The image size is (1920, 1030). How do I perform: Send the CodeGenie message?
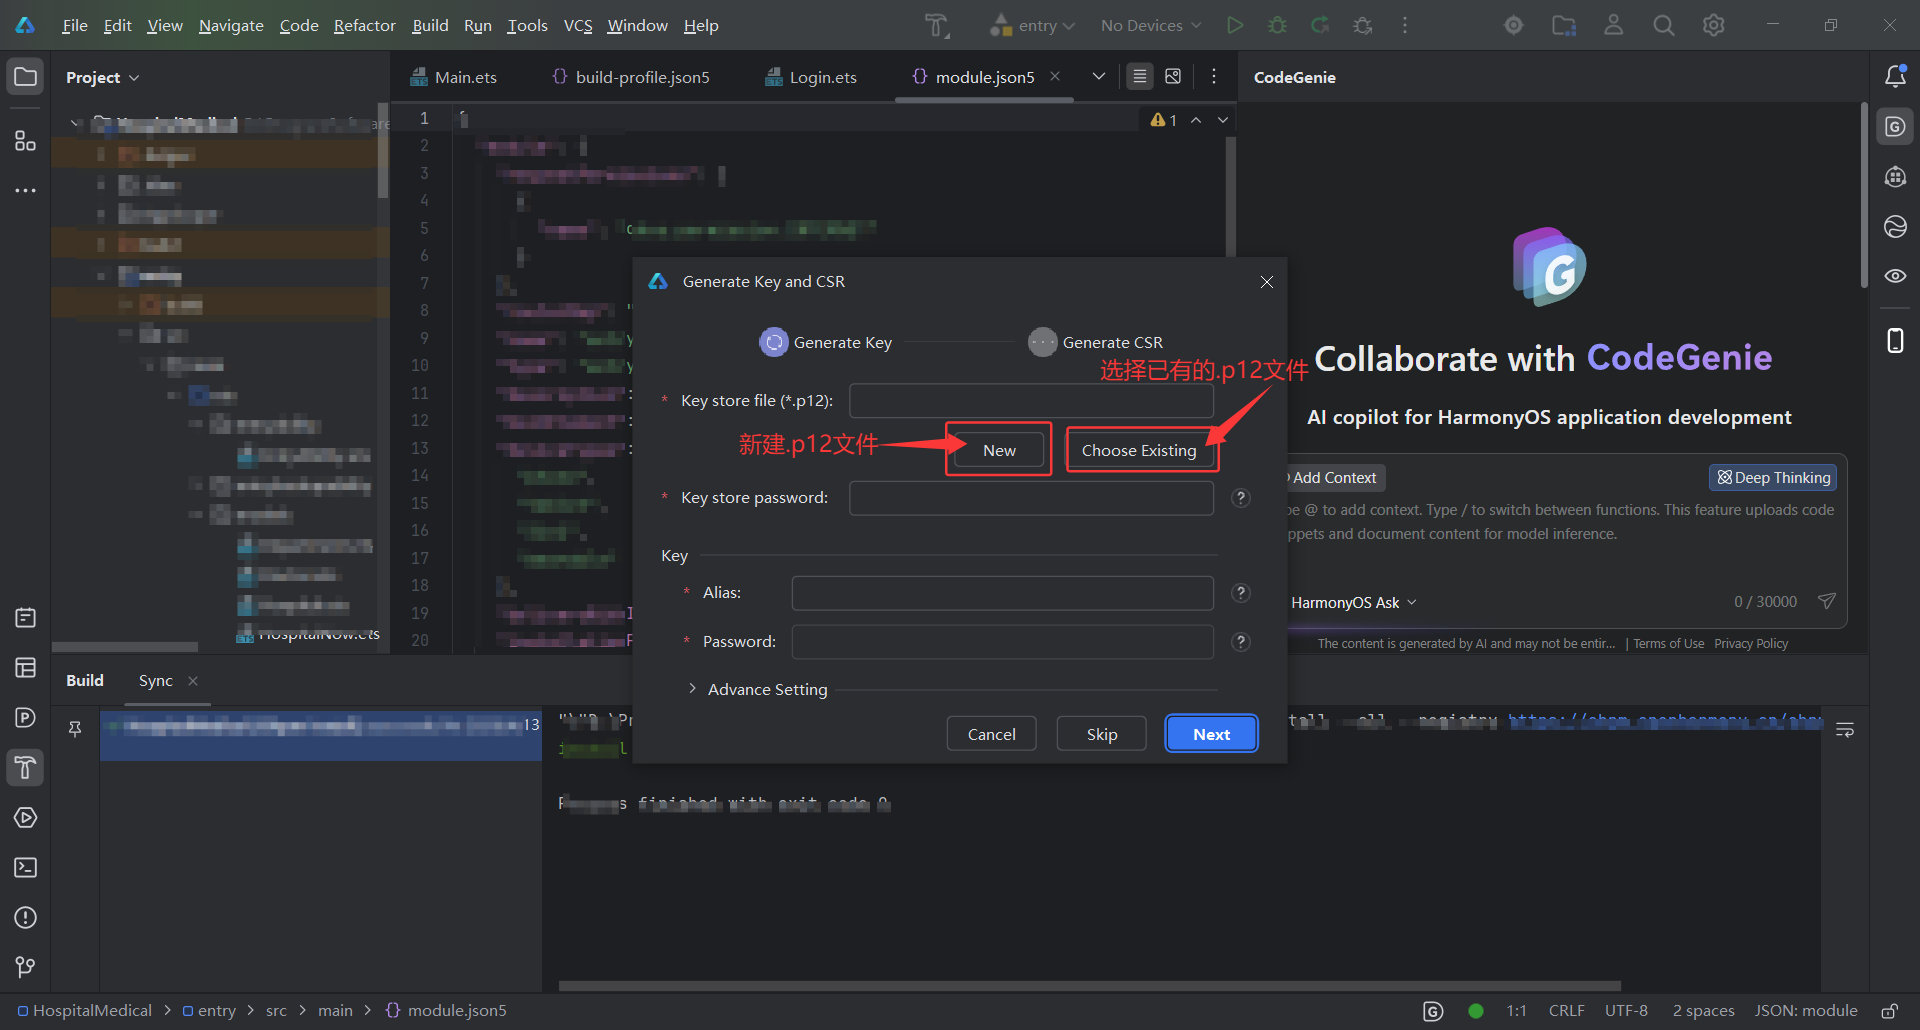[1826, 601]
